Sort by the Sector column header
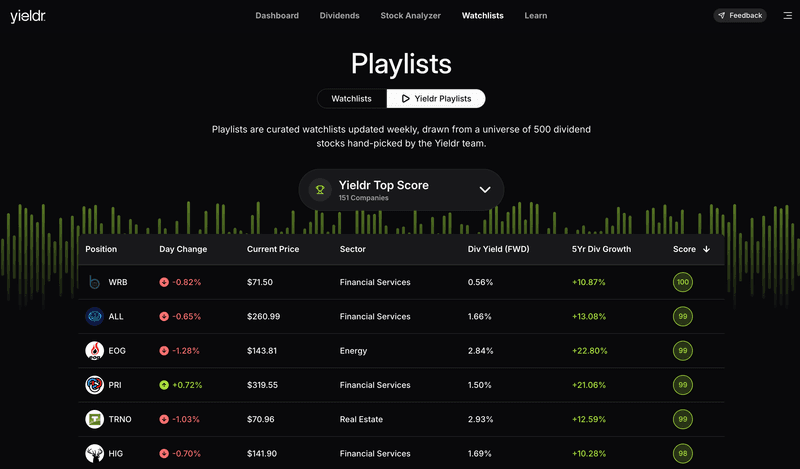 click(x=353, y=249)
